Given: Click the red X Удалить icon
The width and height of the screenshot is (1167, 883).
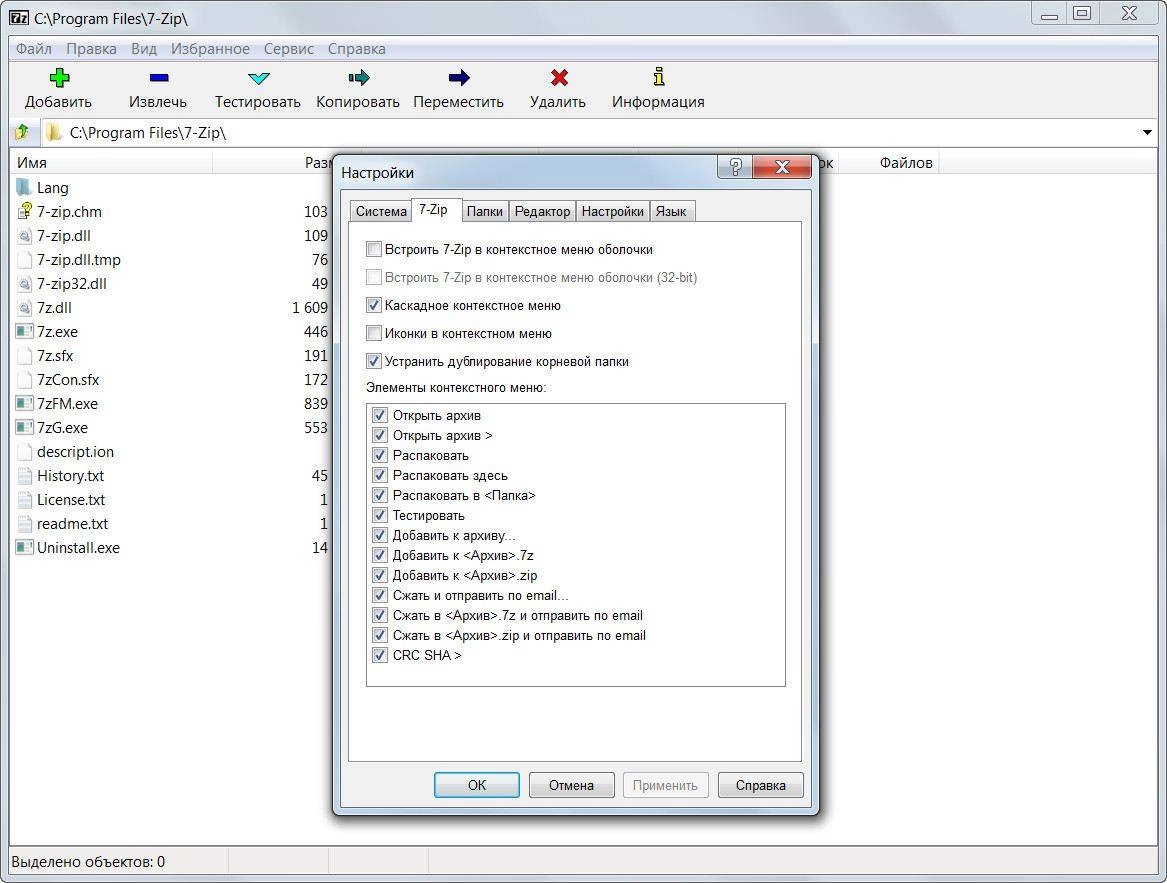Looking at the screenshot, I should 559,77.
